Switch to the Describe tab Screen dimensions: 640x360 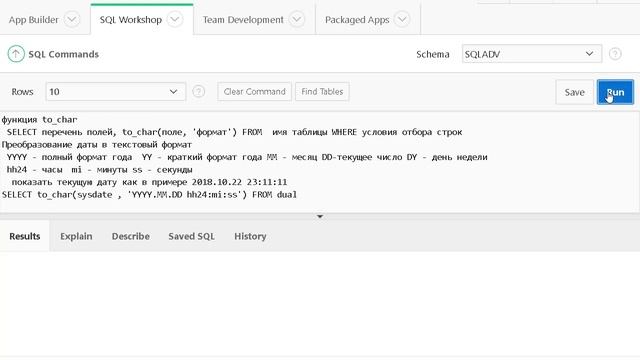131,236
